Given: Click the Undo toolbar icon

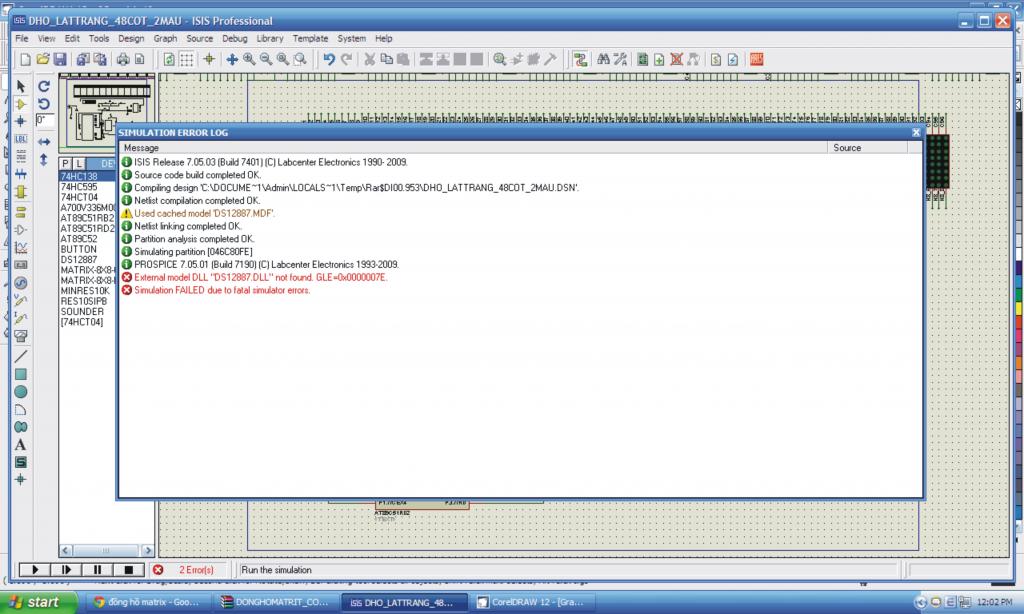Looking at the screenshot, I should 328,60.
